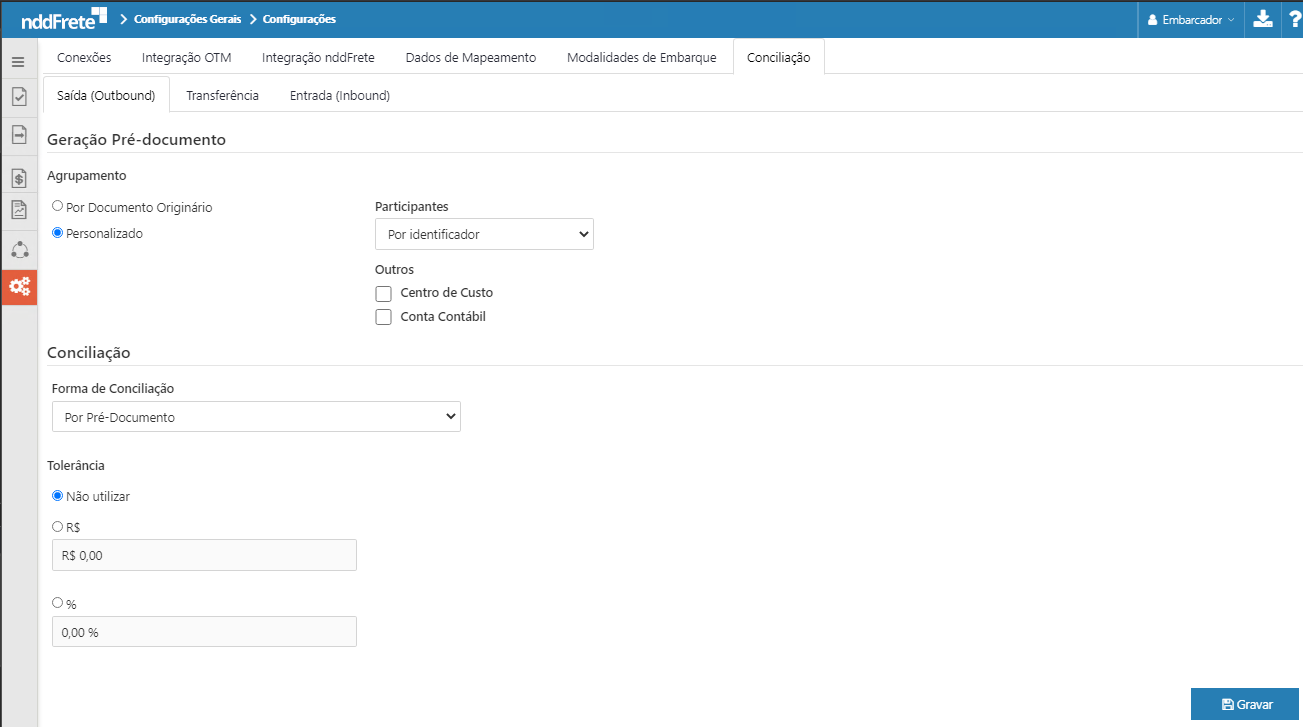Open the document checkmark sidebar icon
This screenshot has height=727, width=1303.
(x=18, y=97)
